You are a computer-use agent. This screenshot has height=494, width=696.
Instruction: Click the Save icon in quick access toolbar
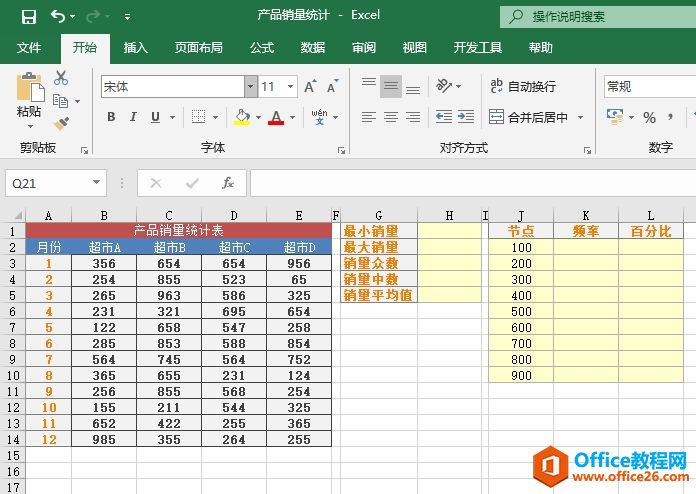(x=29, y=17)
